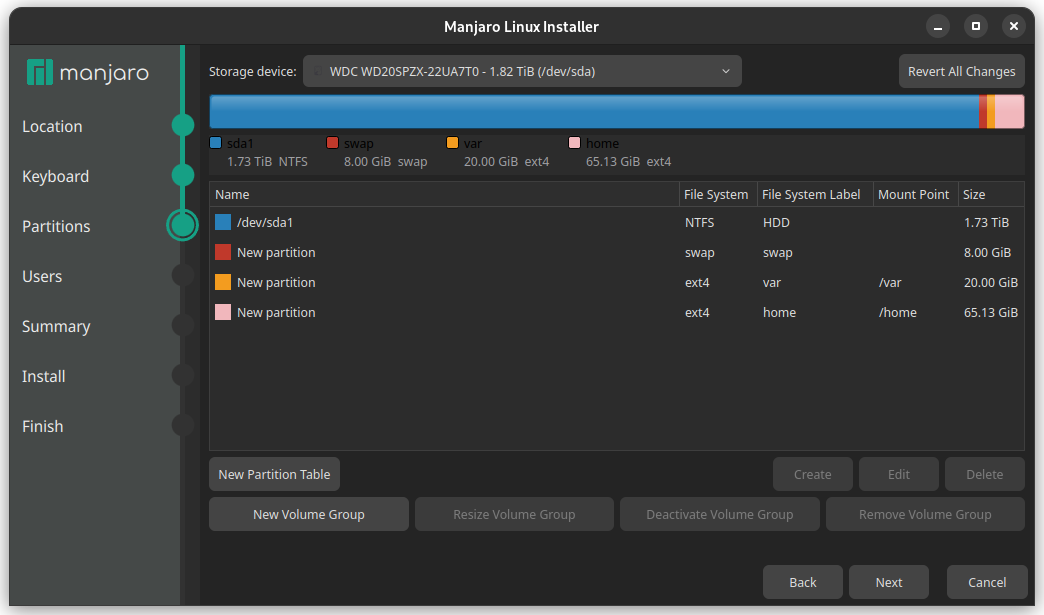
Task: Proceed with the Next button
Action: tap(889, 582)
